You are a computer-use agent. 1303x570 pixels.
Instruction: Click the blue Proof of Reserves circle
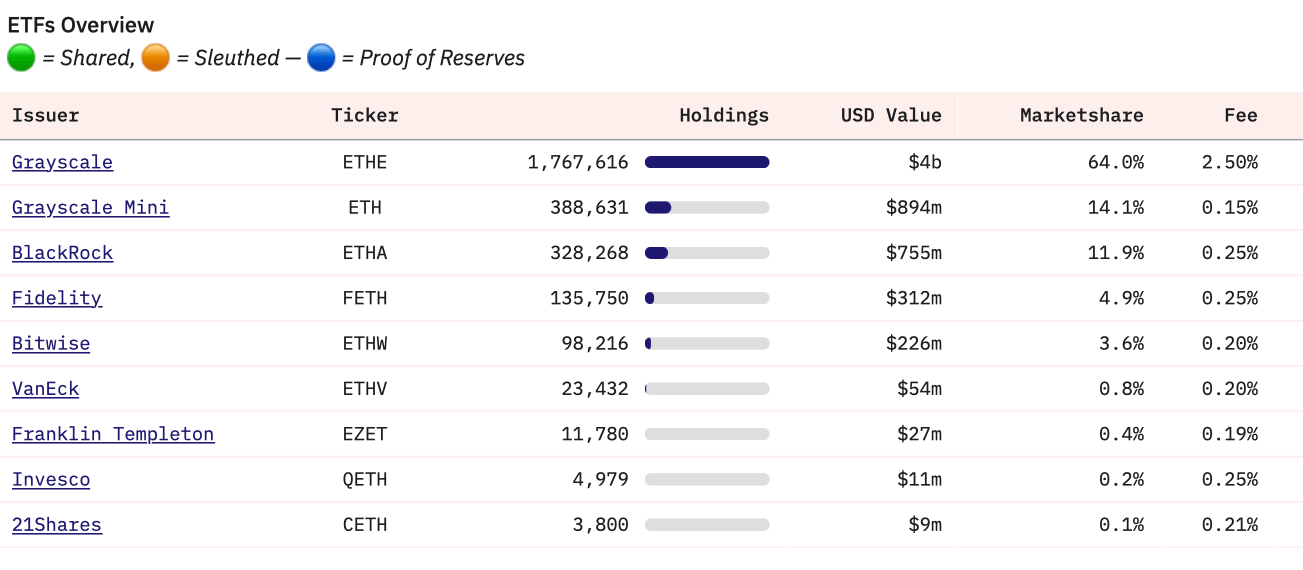(321, 58)
